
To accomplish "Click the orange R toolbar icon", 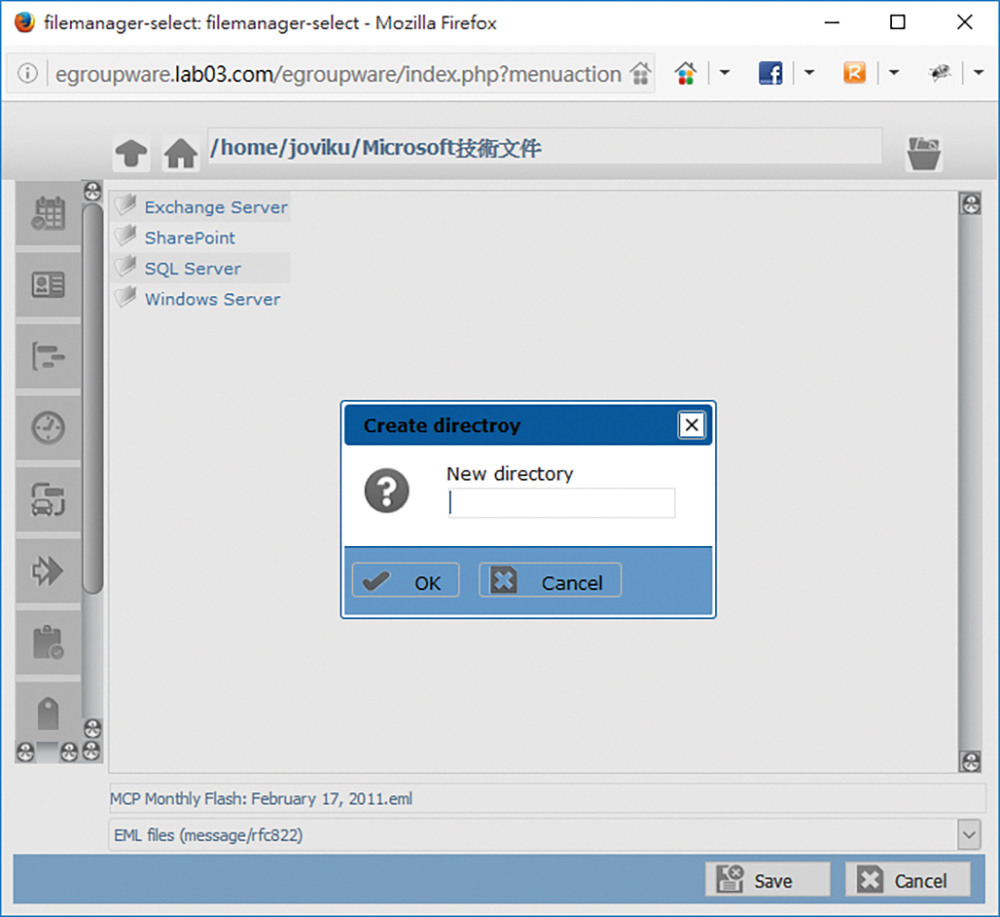I will pyautogui.click(x=855, y=73).
